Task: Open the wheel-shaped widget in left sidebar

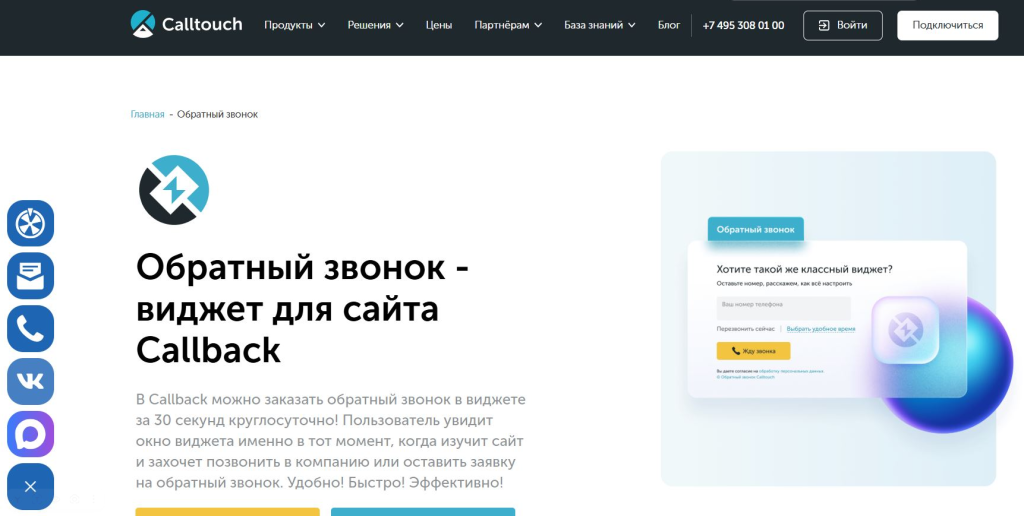Action: 31,223
